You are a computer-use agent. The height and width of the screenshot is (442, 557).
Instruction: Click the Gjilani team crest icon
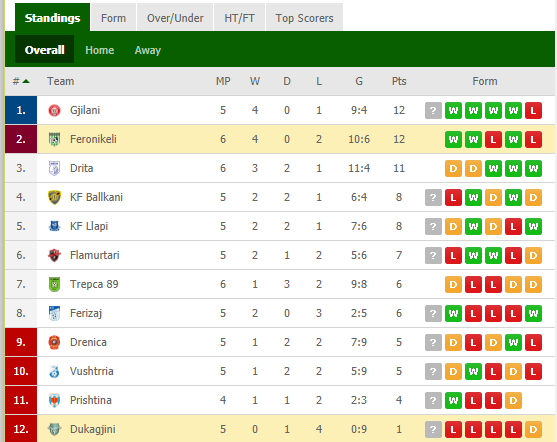(54, 110)
